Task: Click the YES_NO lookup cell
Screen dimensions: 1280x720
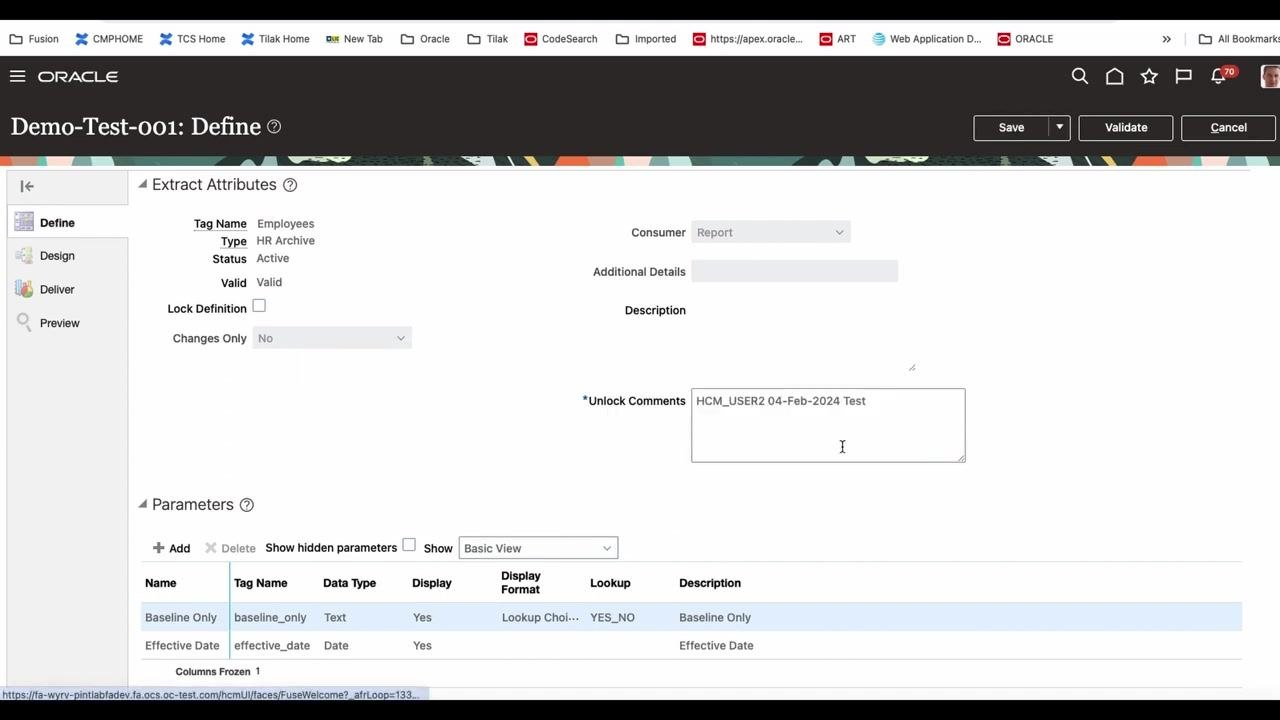Action: pos(613,617)
